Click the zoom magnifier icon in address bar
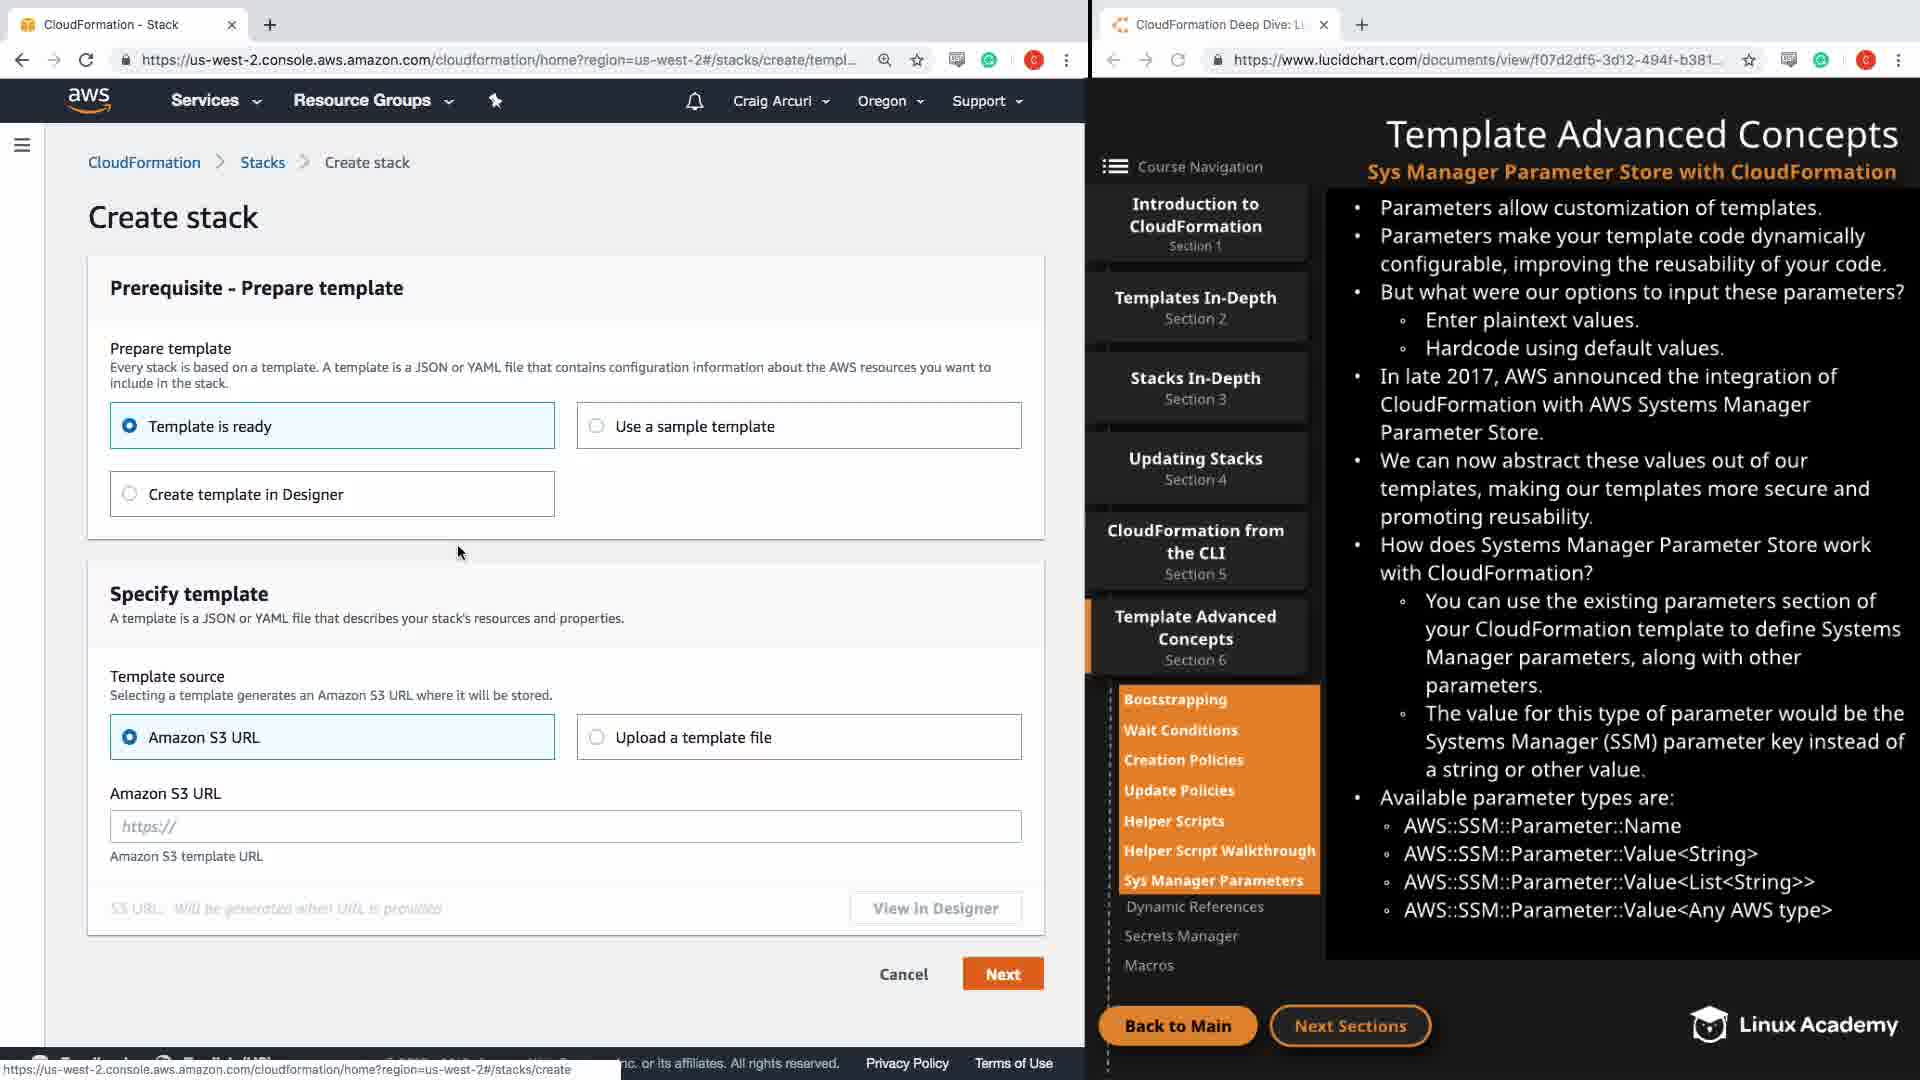Image resolution: width=1920 pixels, height=1080 pixels. pyautogui.click(x=884, y=60)
